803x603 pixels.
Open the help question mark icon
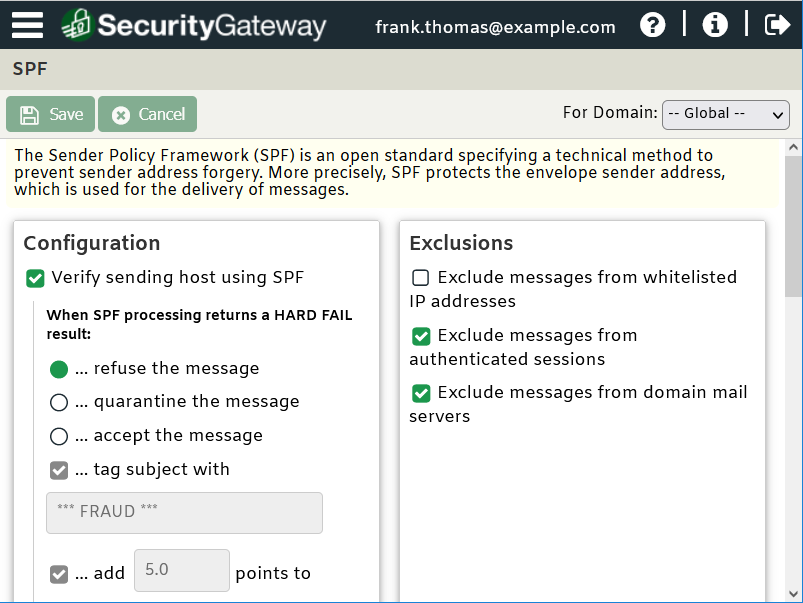click(x=652, y=24)
